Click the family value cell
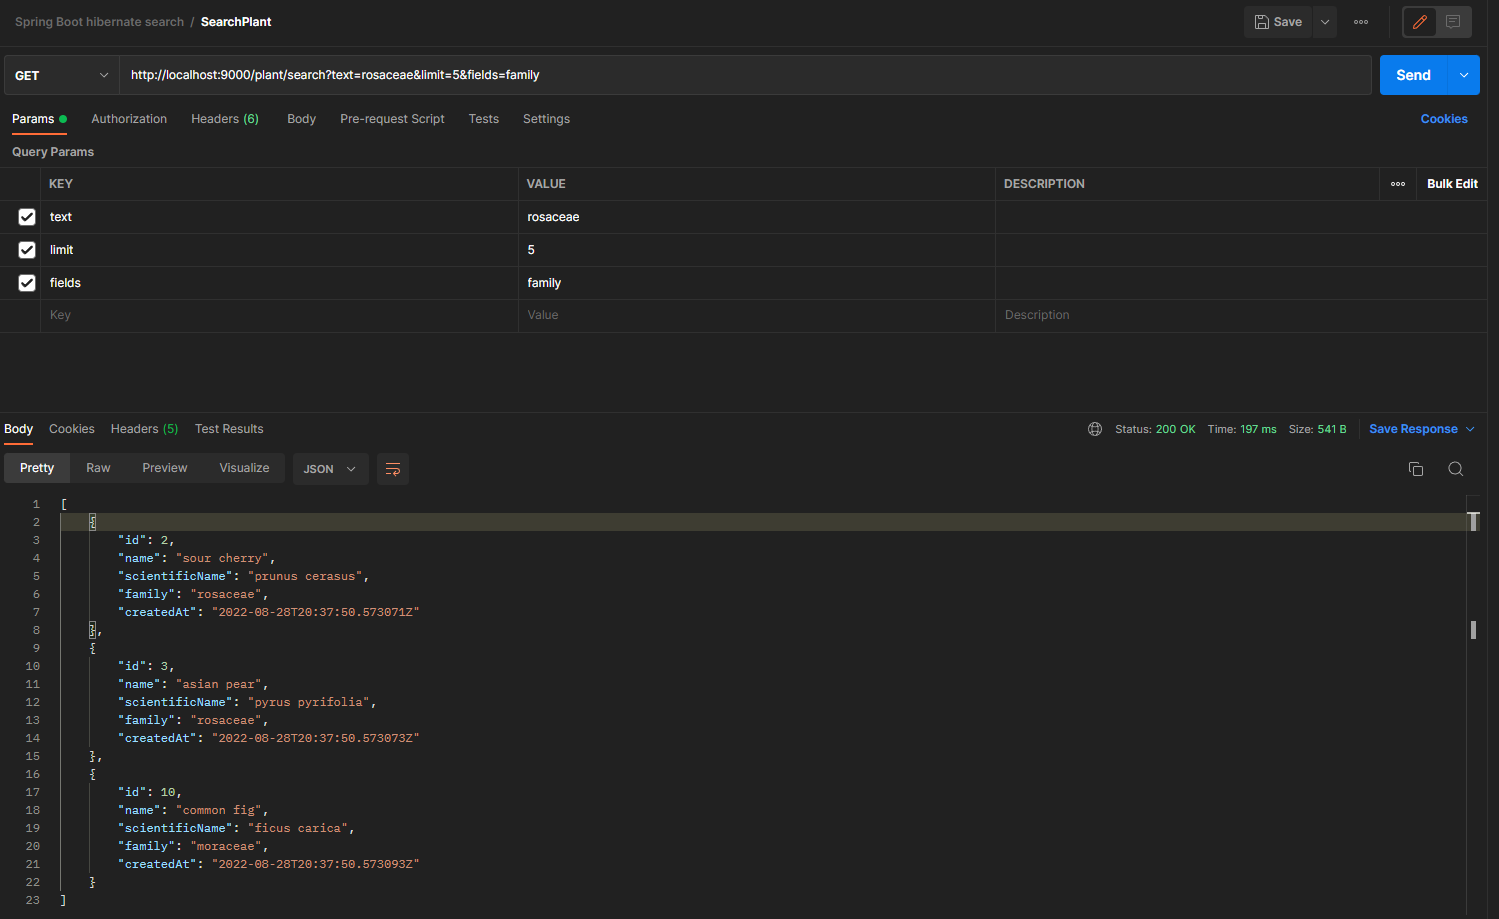This screenshot has height=919, width=1499. tap(756, 283)
